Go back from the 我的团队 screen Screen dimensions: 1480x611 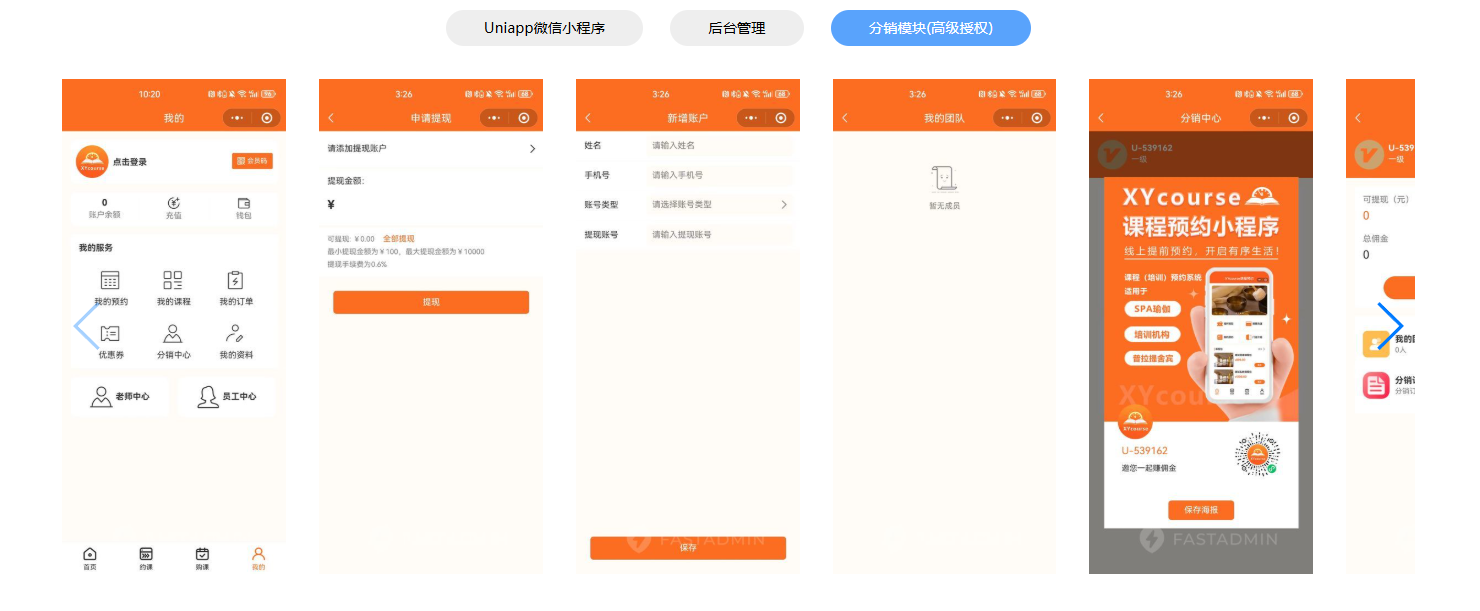845,118
